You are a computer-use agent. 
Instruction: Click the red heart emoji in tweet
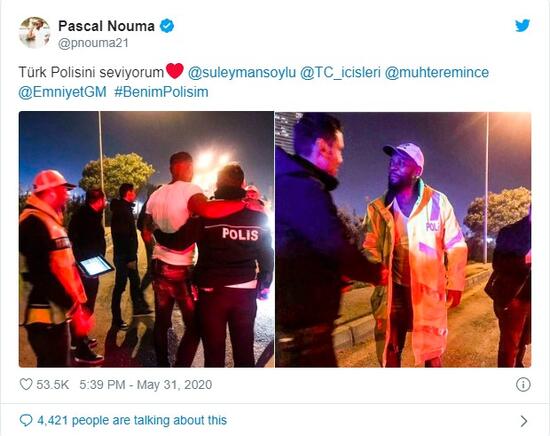[x=174, y=71]
